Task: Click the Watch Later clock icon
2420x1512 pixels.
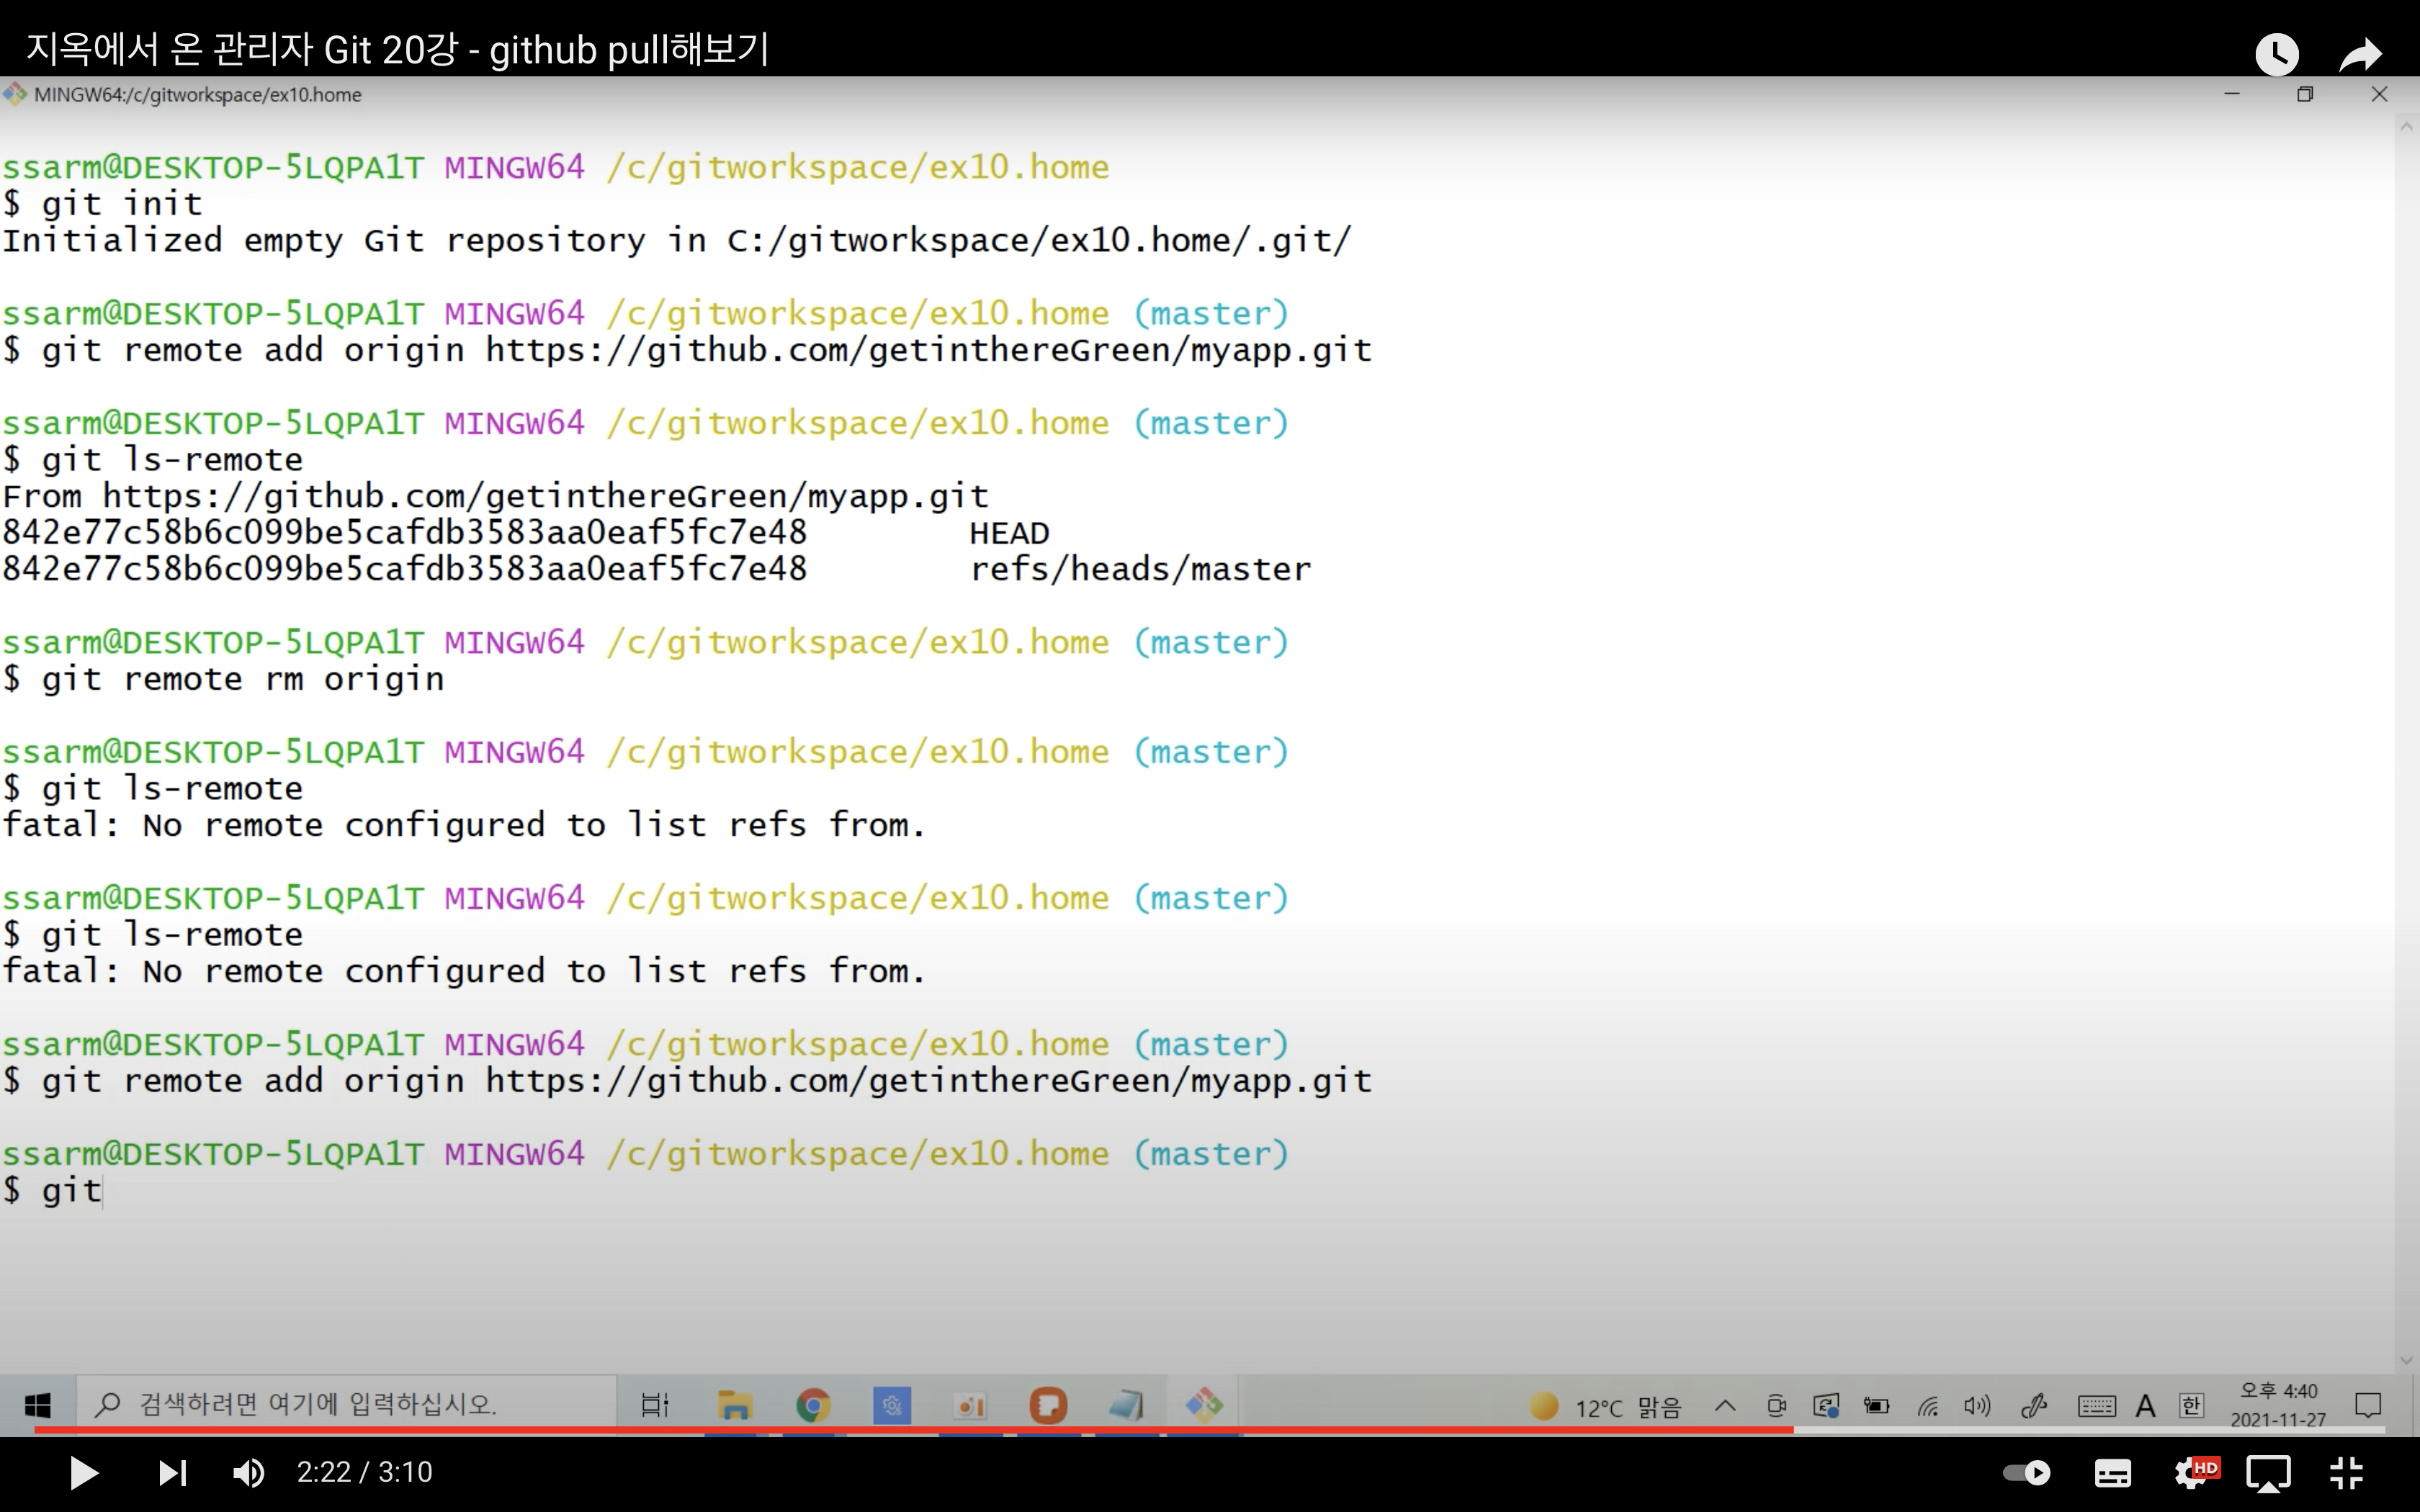Action: coord(2277,53)
